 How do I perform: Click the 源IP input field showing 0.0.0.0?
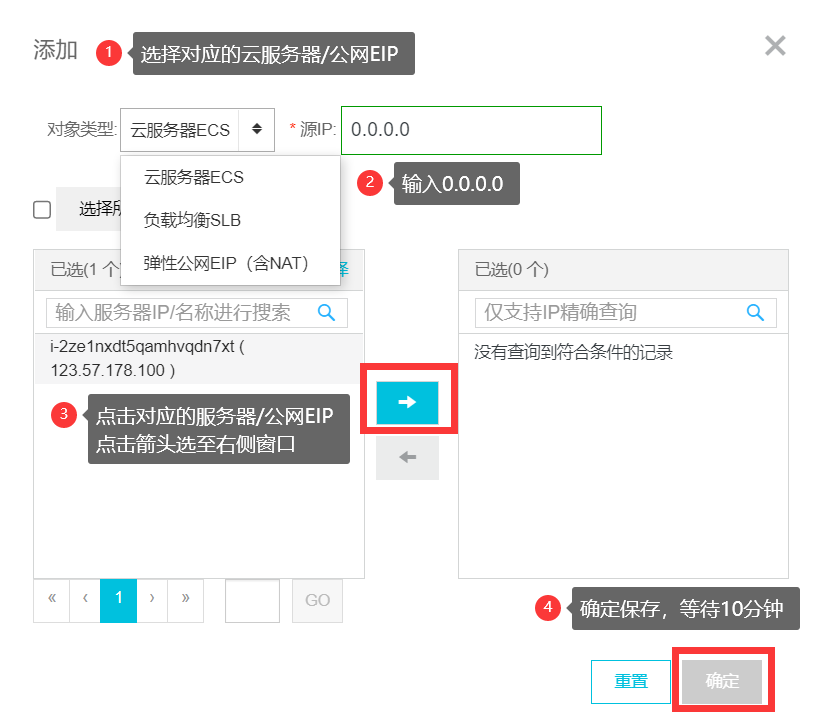(470, 130)
